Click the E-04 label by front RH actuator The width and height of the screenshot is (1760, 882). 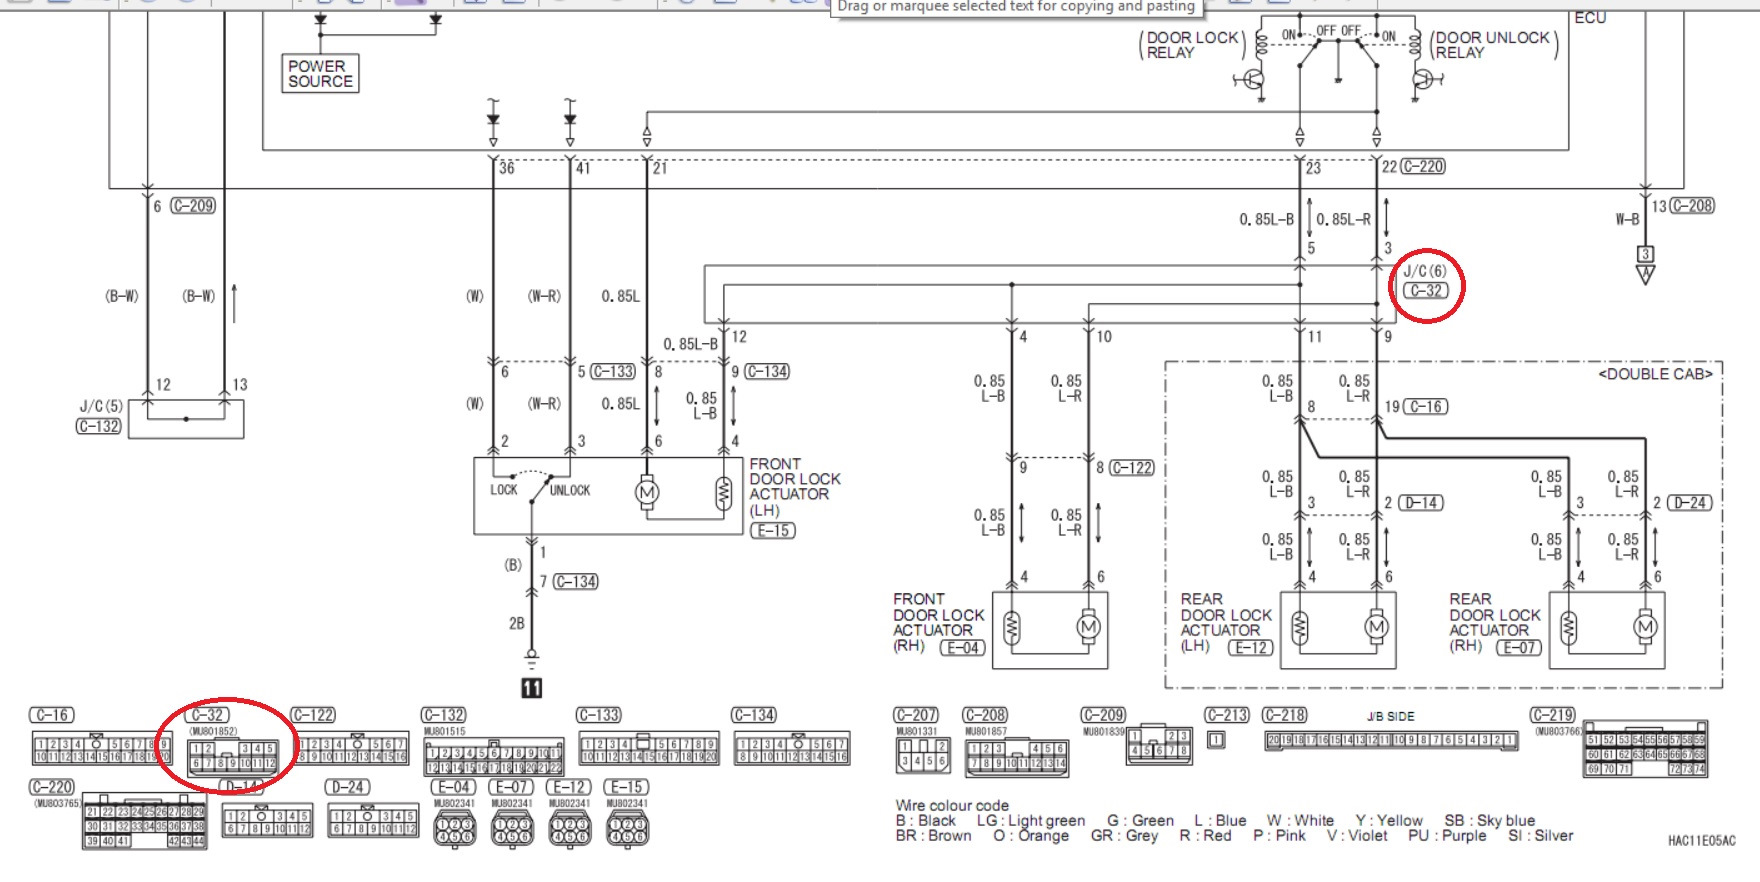(963, 647)
